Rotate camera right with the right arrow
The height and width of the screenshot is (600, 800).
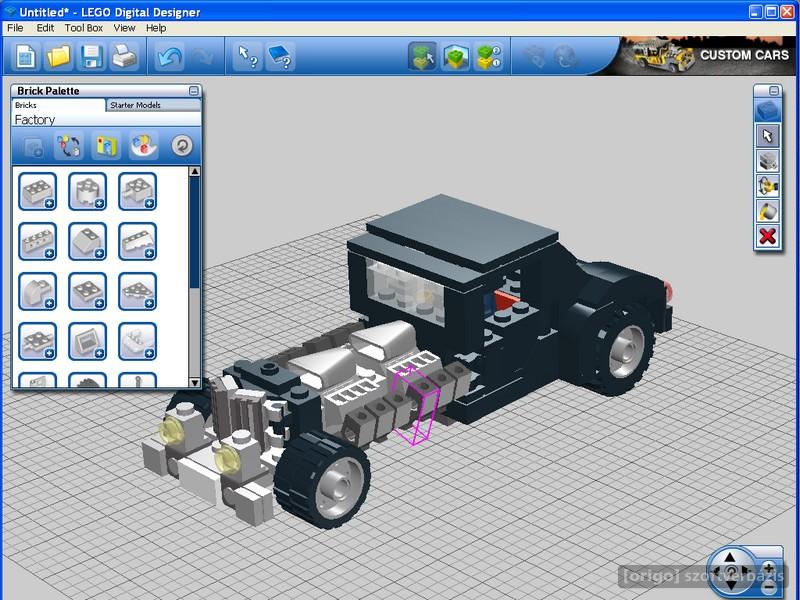(x=745, y=571)
